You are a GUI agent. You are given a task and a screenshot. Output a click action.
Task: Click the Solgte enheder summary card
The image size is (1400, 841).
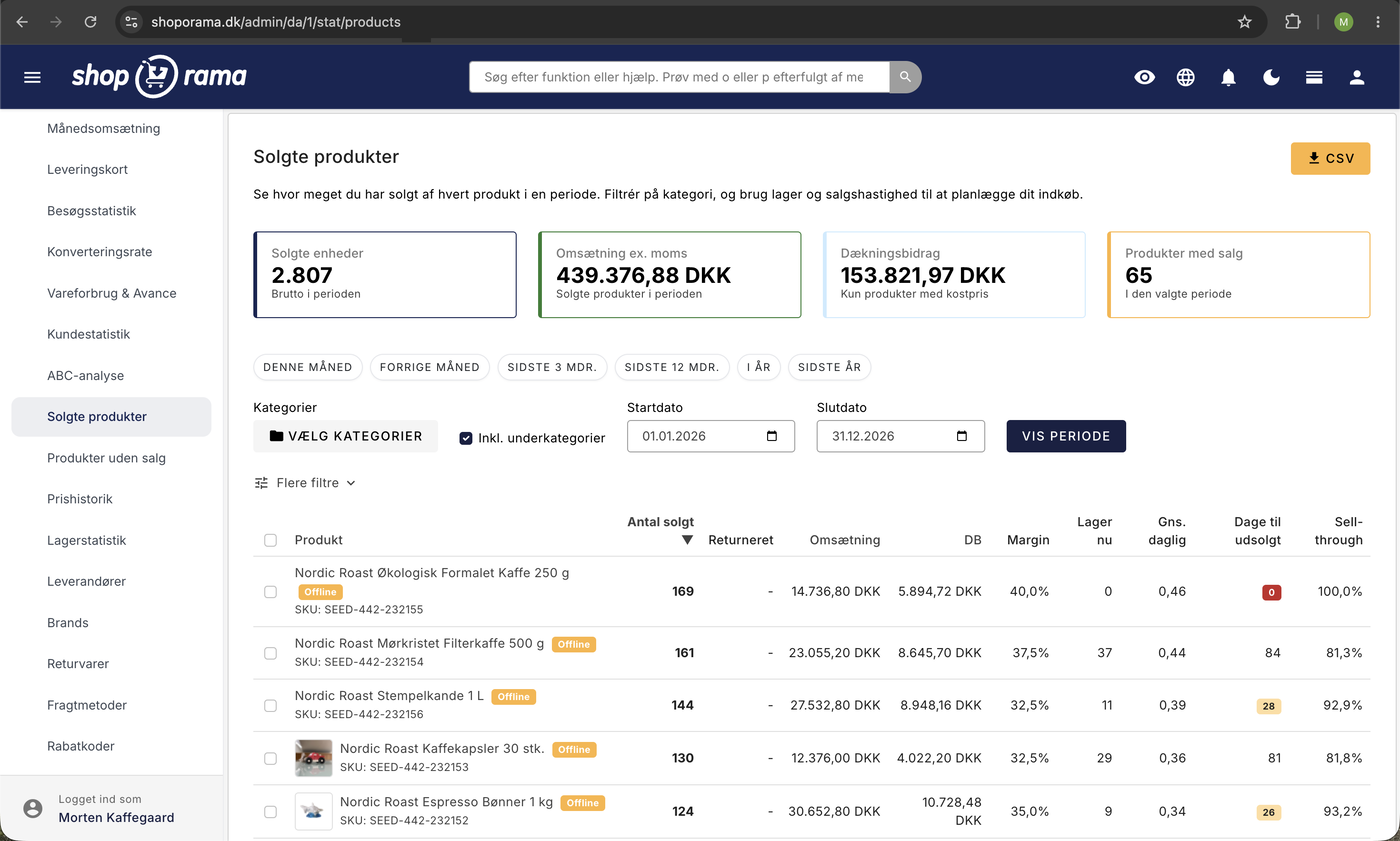click(x=385, y=275)
